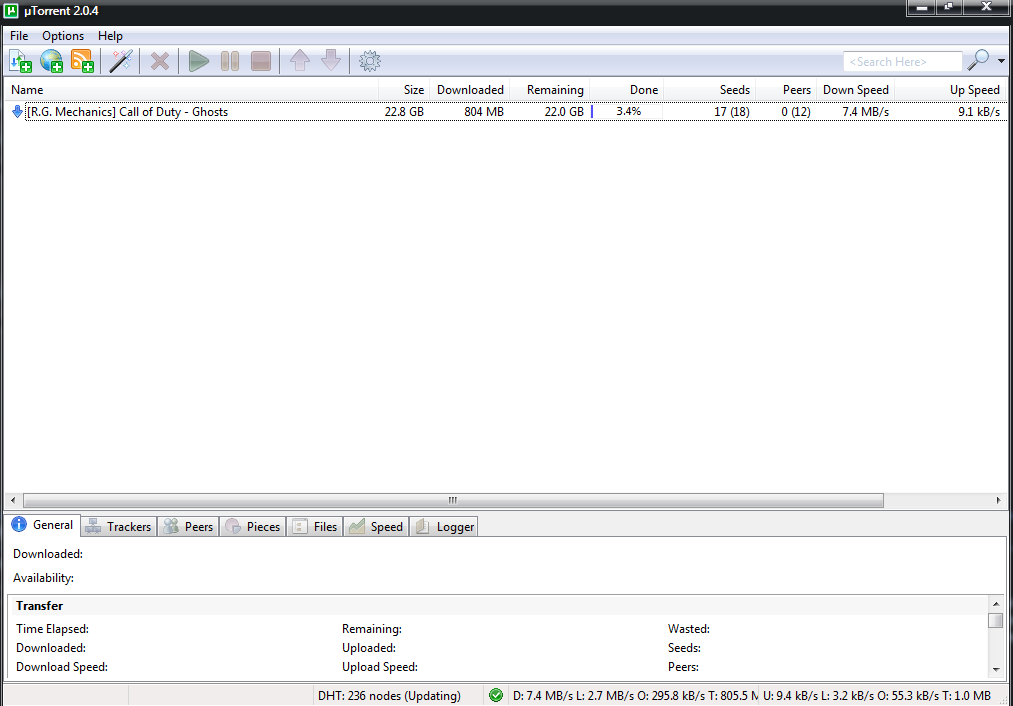This screenshot has width=1013, height=706.
Task: Open the File menu
Action: pyautogui.click(x=19, y=36)
